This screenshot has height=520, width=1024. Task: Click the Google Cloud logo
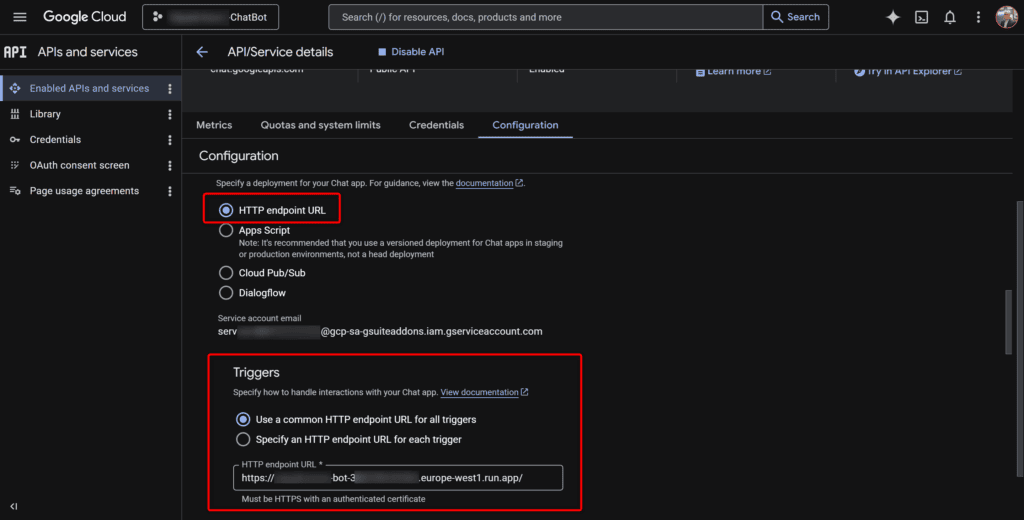pyautogui.click(x=85, y=17)
